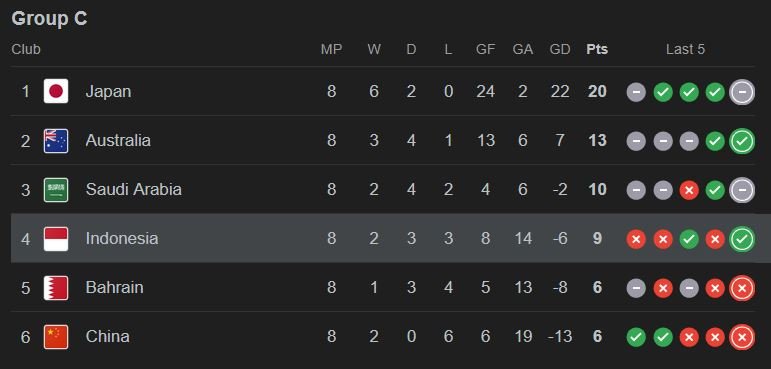Click the Indonesia flag icon
Screen dimensions: 771x369
(x=56, y=239)
